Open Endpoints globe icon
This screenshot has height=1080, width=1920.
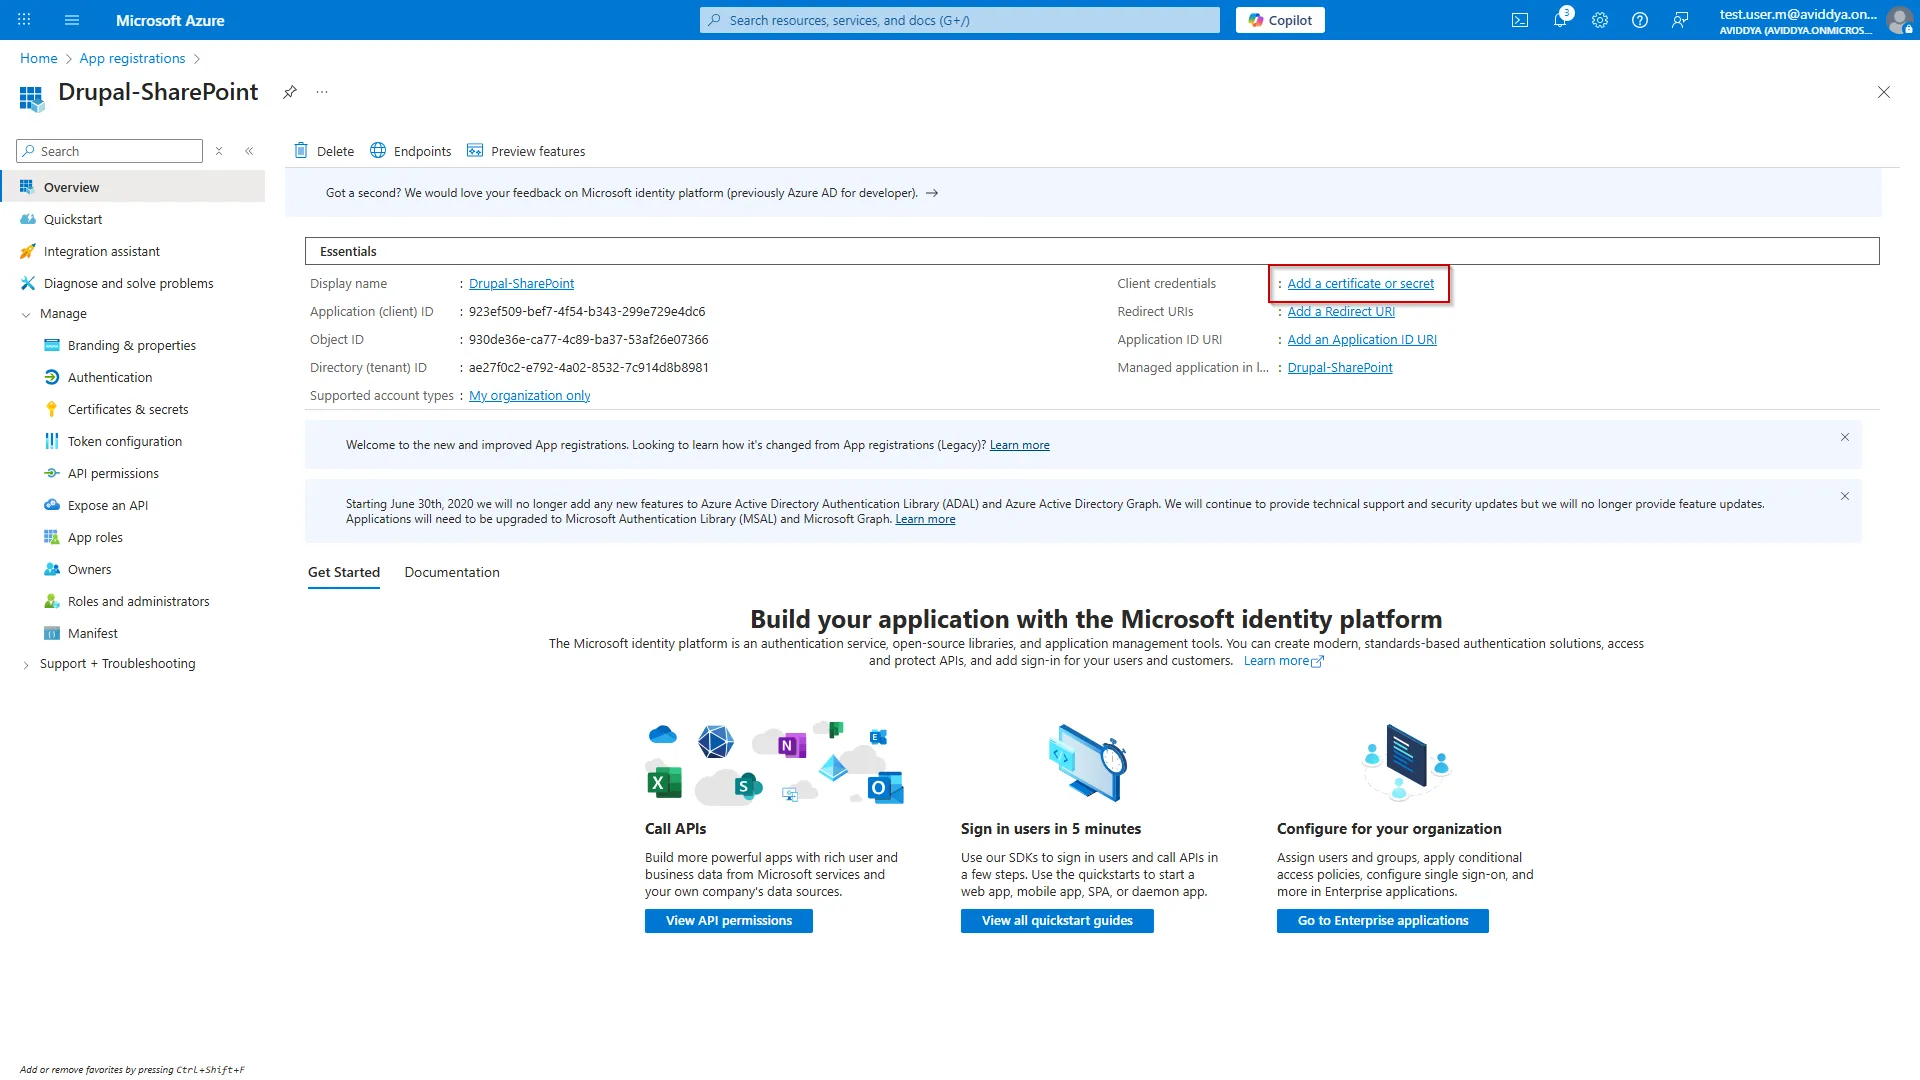tap(378, 151)
